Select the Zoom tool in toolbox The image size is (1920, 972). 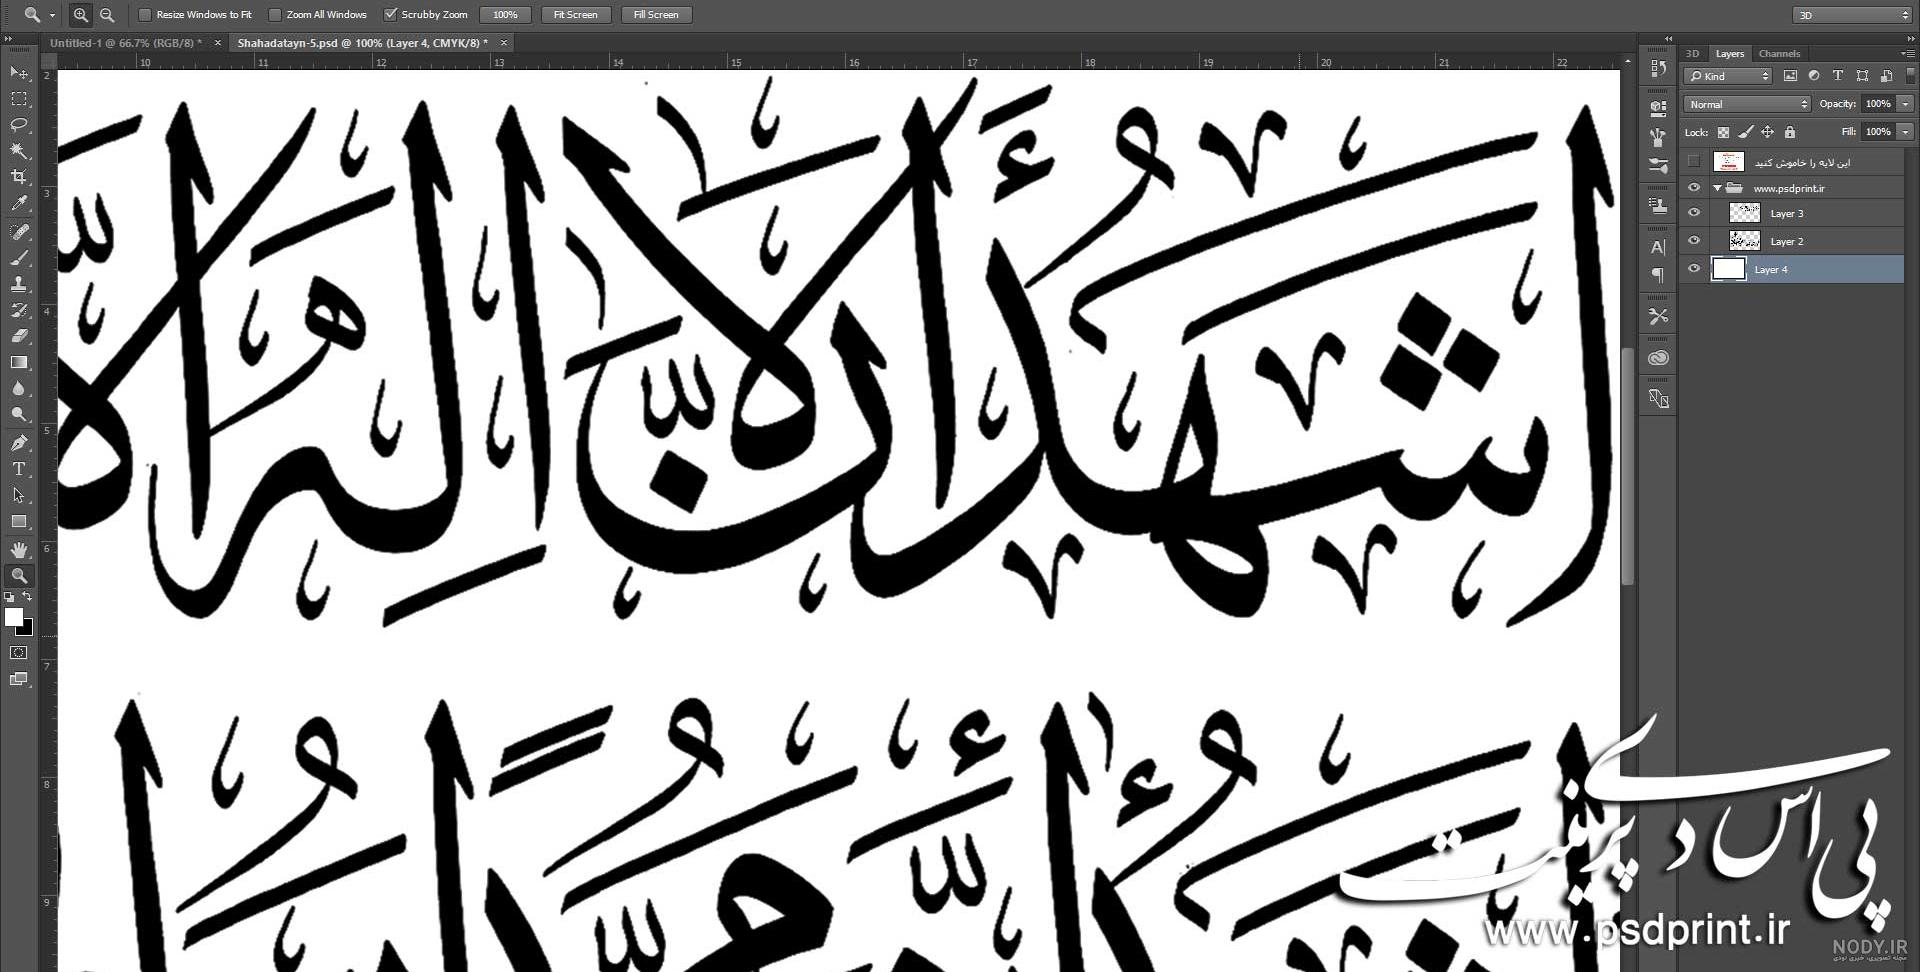pos(19,576)
